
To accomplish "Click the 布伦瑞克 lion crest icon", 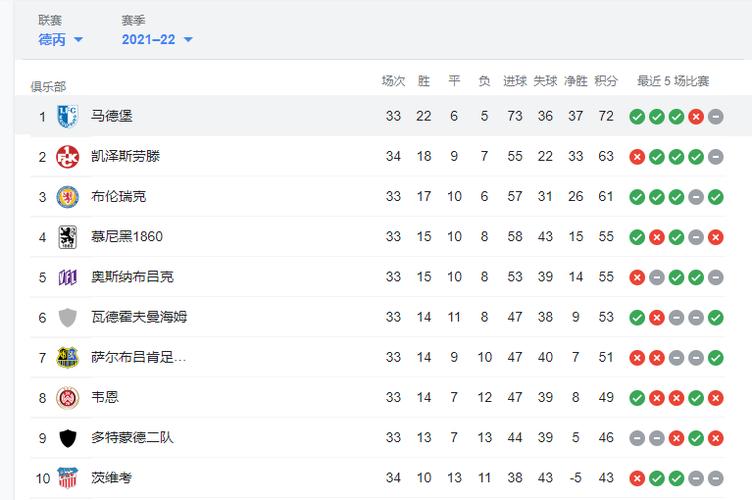I will click(x=67, y=197).
